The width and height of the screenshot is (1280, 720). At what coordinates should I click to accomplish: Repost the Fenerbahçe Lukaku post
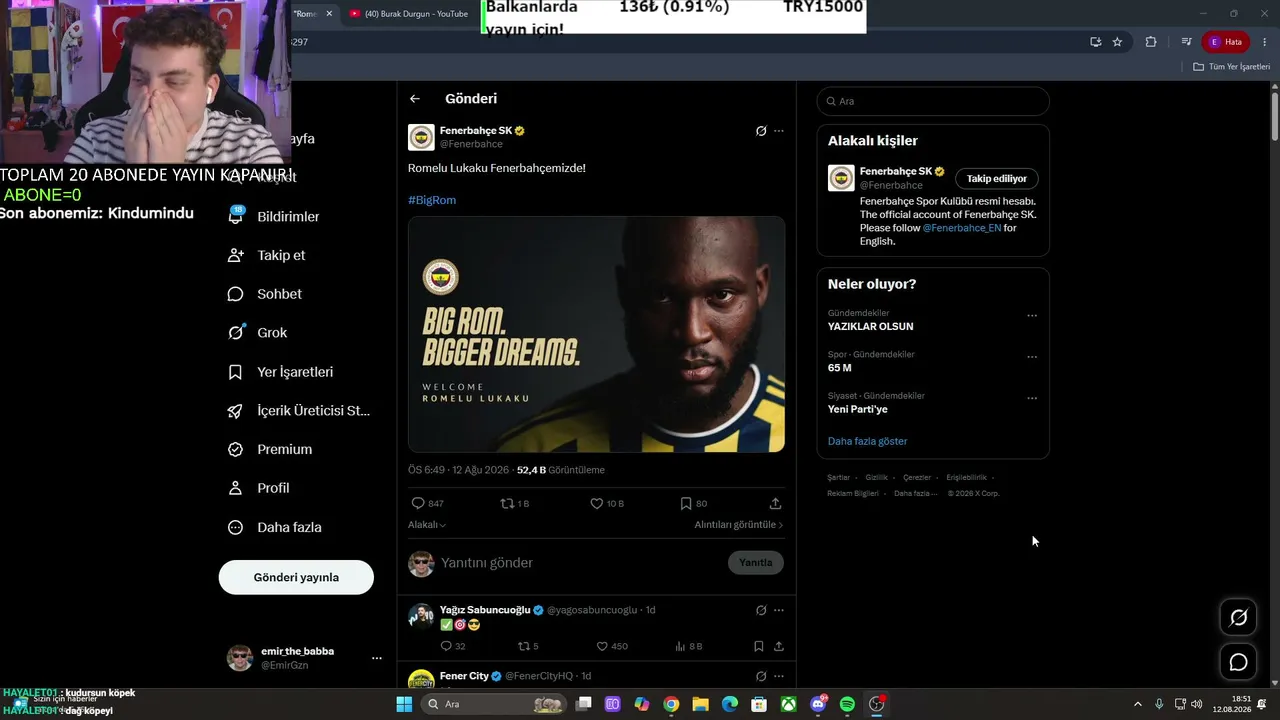point(514,504)
